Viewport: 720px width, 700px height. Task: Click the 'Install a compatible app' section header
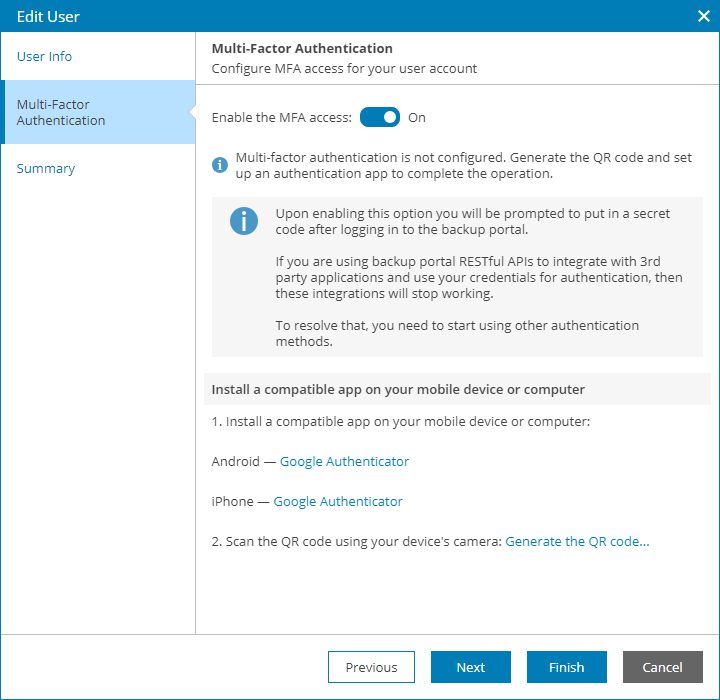398,389
